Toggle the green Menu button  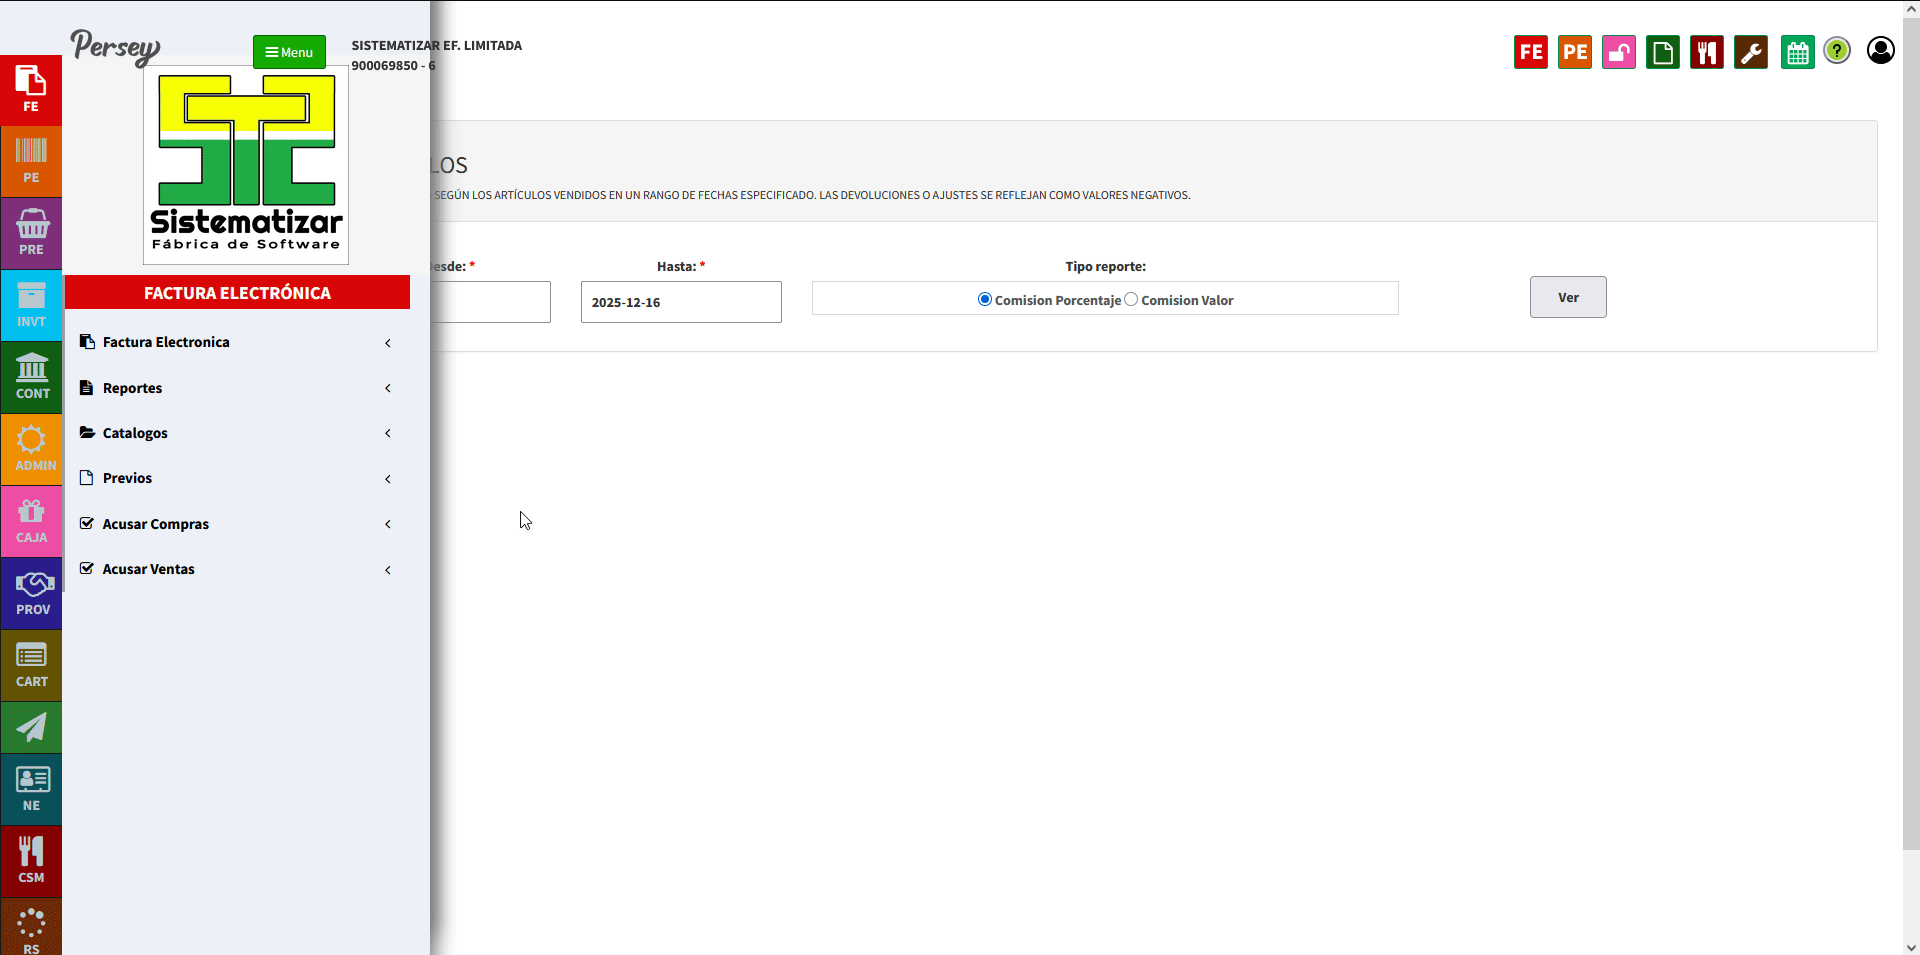(x=289, y=52)
